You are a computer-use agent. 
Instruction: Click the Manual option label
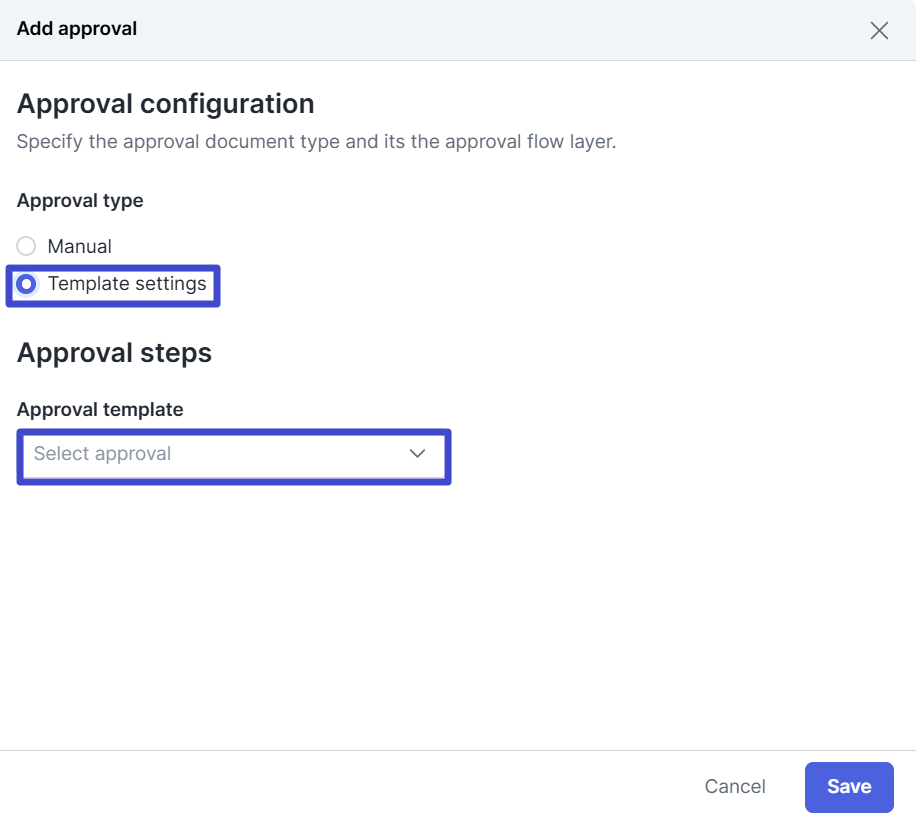coord(79,247)
